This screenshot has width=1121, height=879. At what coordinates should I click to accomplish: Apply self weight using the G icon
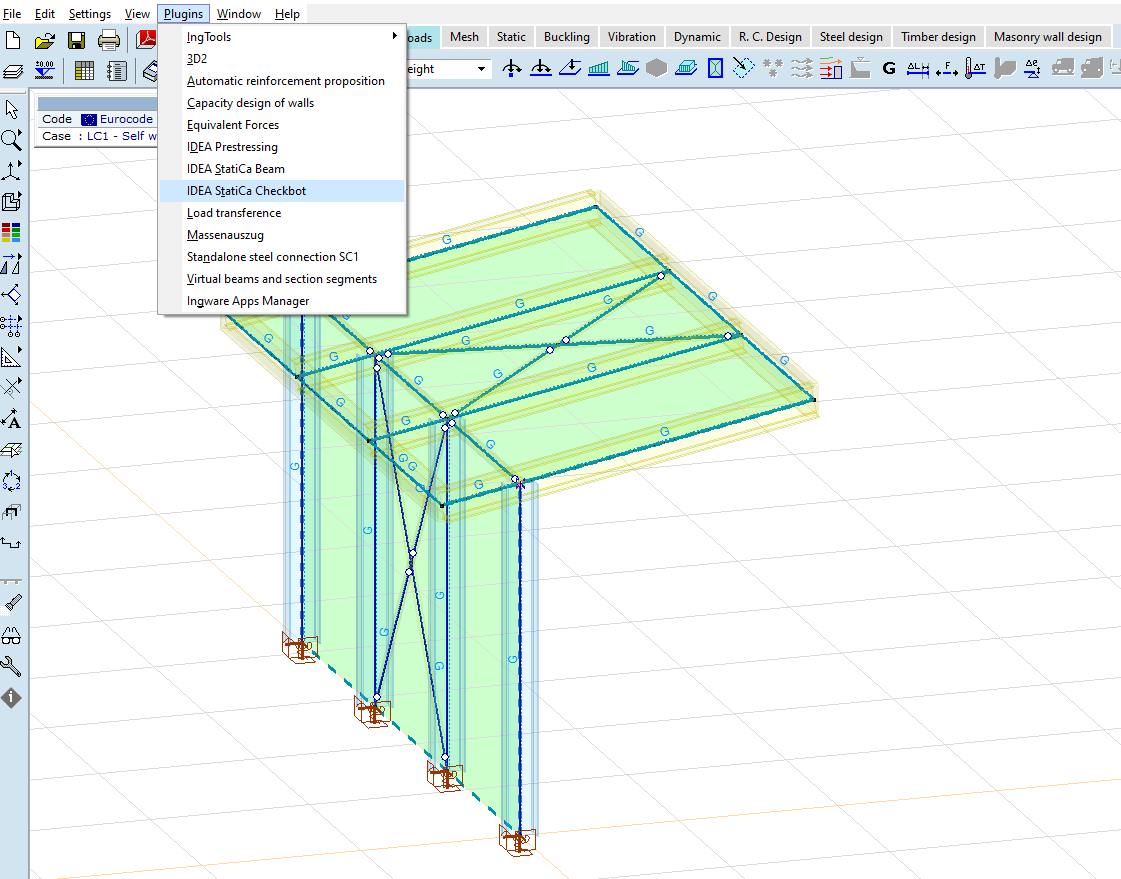[888, 68]
